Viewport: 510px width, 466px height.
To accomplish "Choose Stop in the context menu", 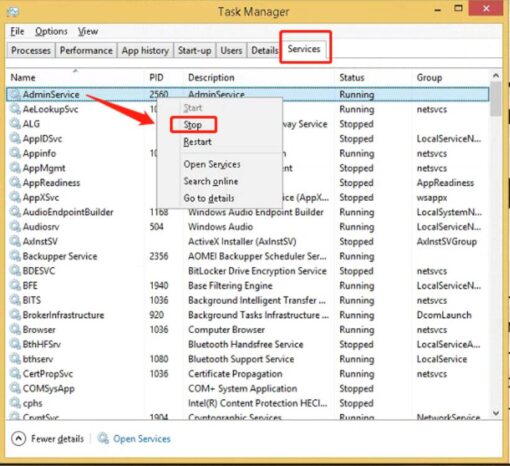I will coord(193,125).
